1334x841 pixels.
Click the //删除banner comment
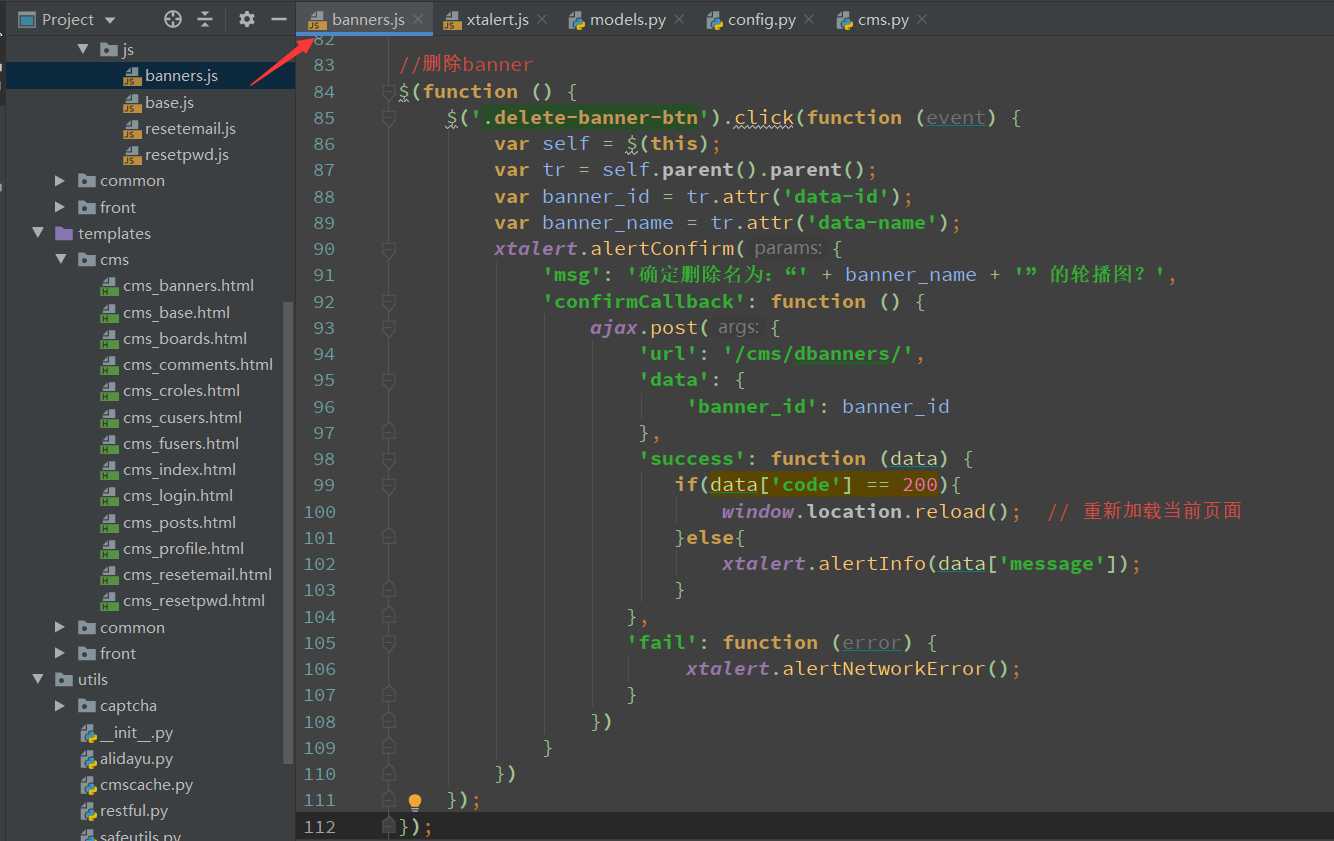click(466, 65)
